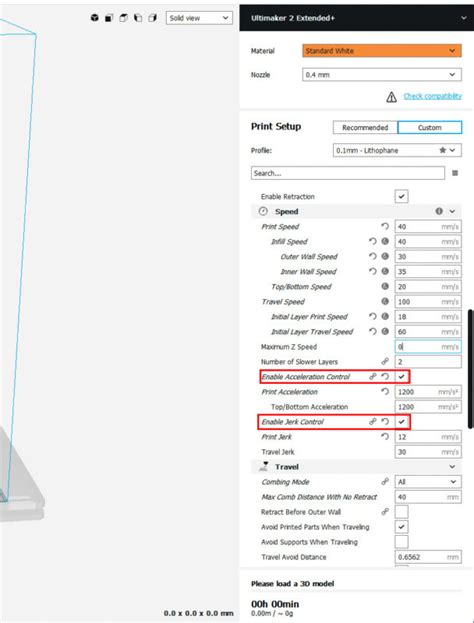This screenshot has height=623, width=474.
Task: Toggle Avoid Printed Parts When Traveling
Action: pyautogui.click(x=401, y=527)
